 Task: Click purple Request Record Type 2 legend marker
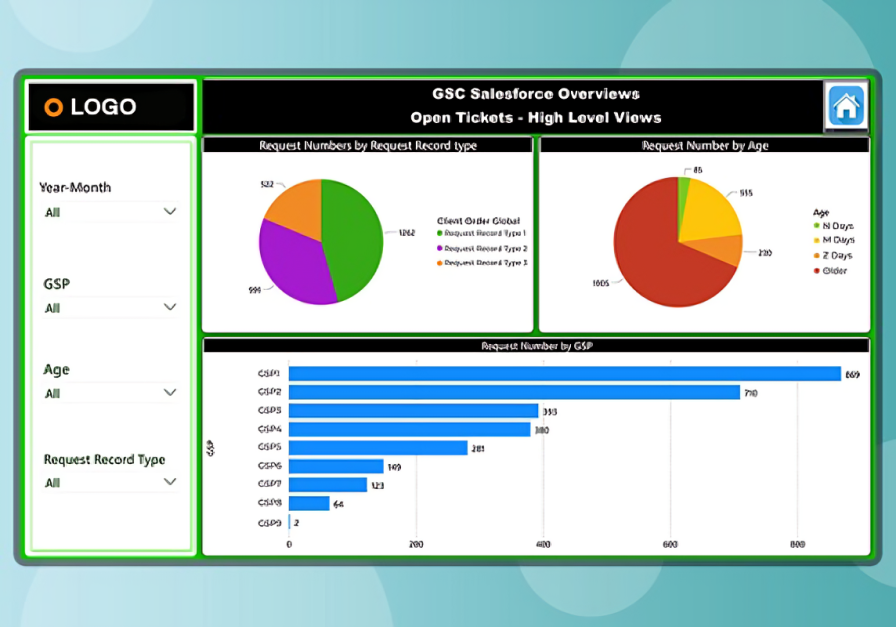[439, 248]
